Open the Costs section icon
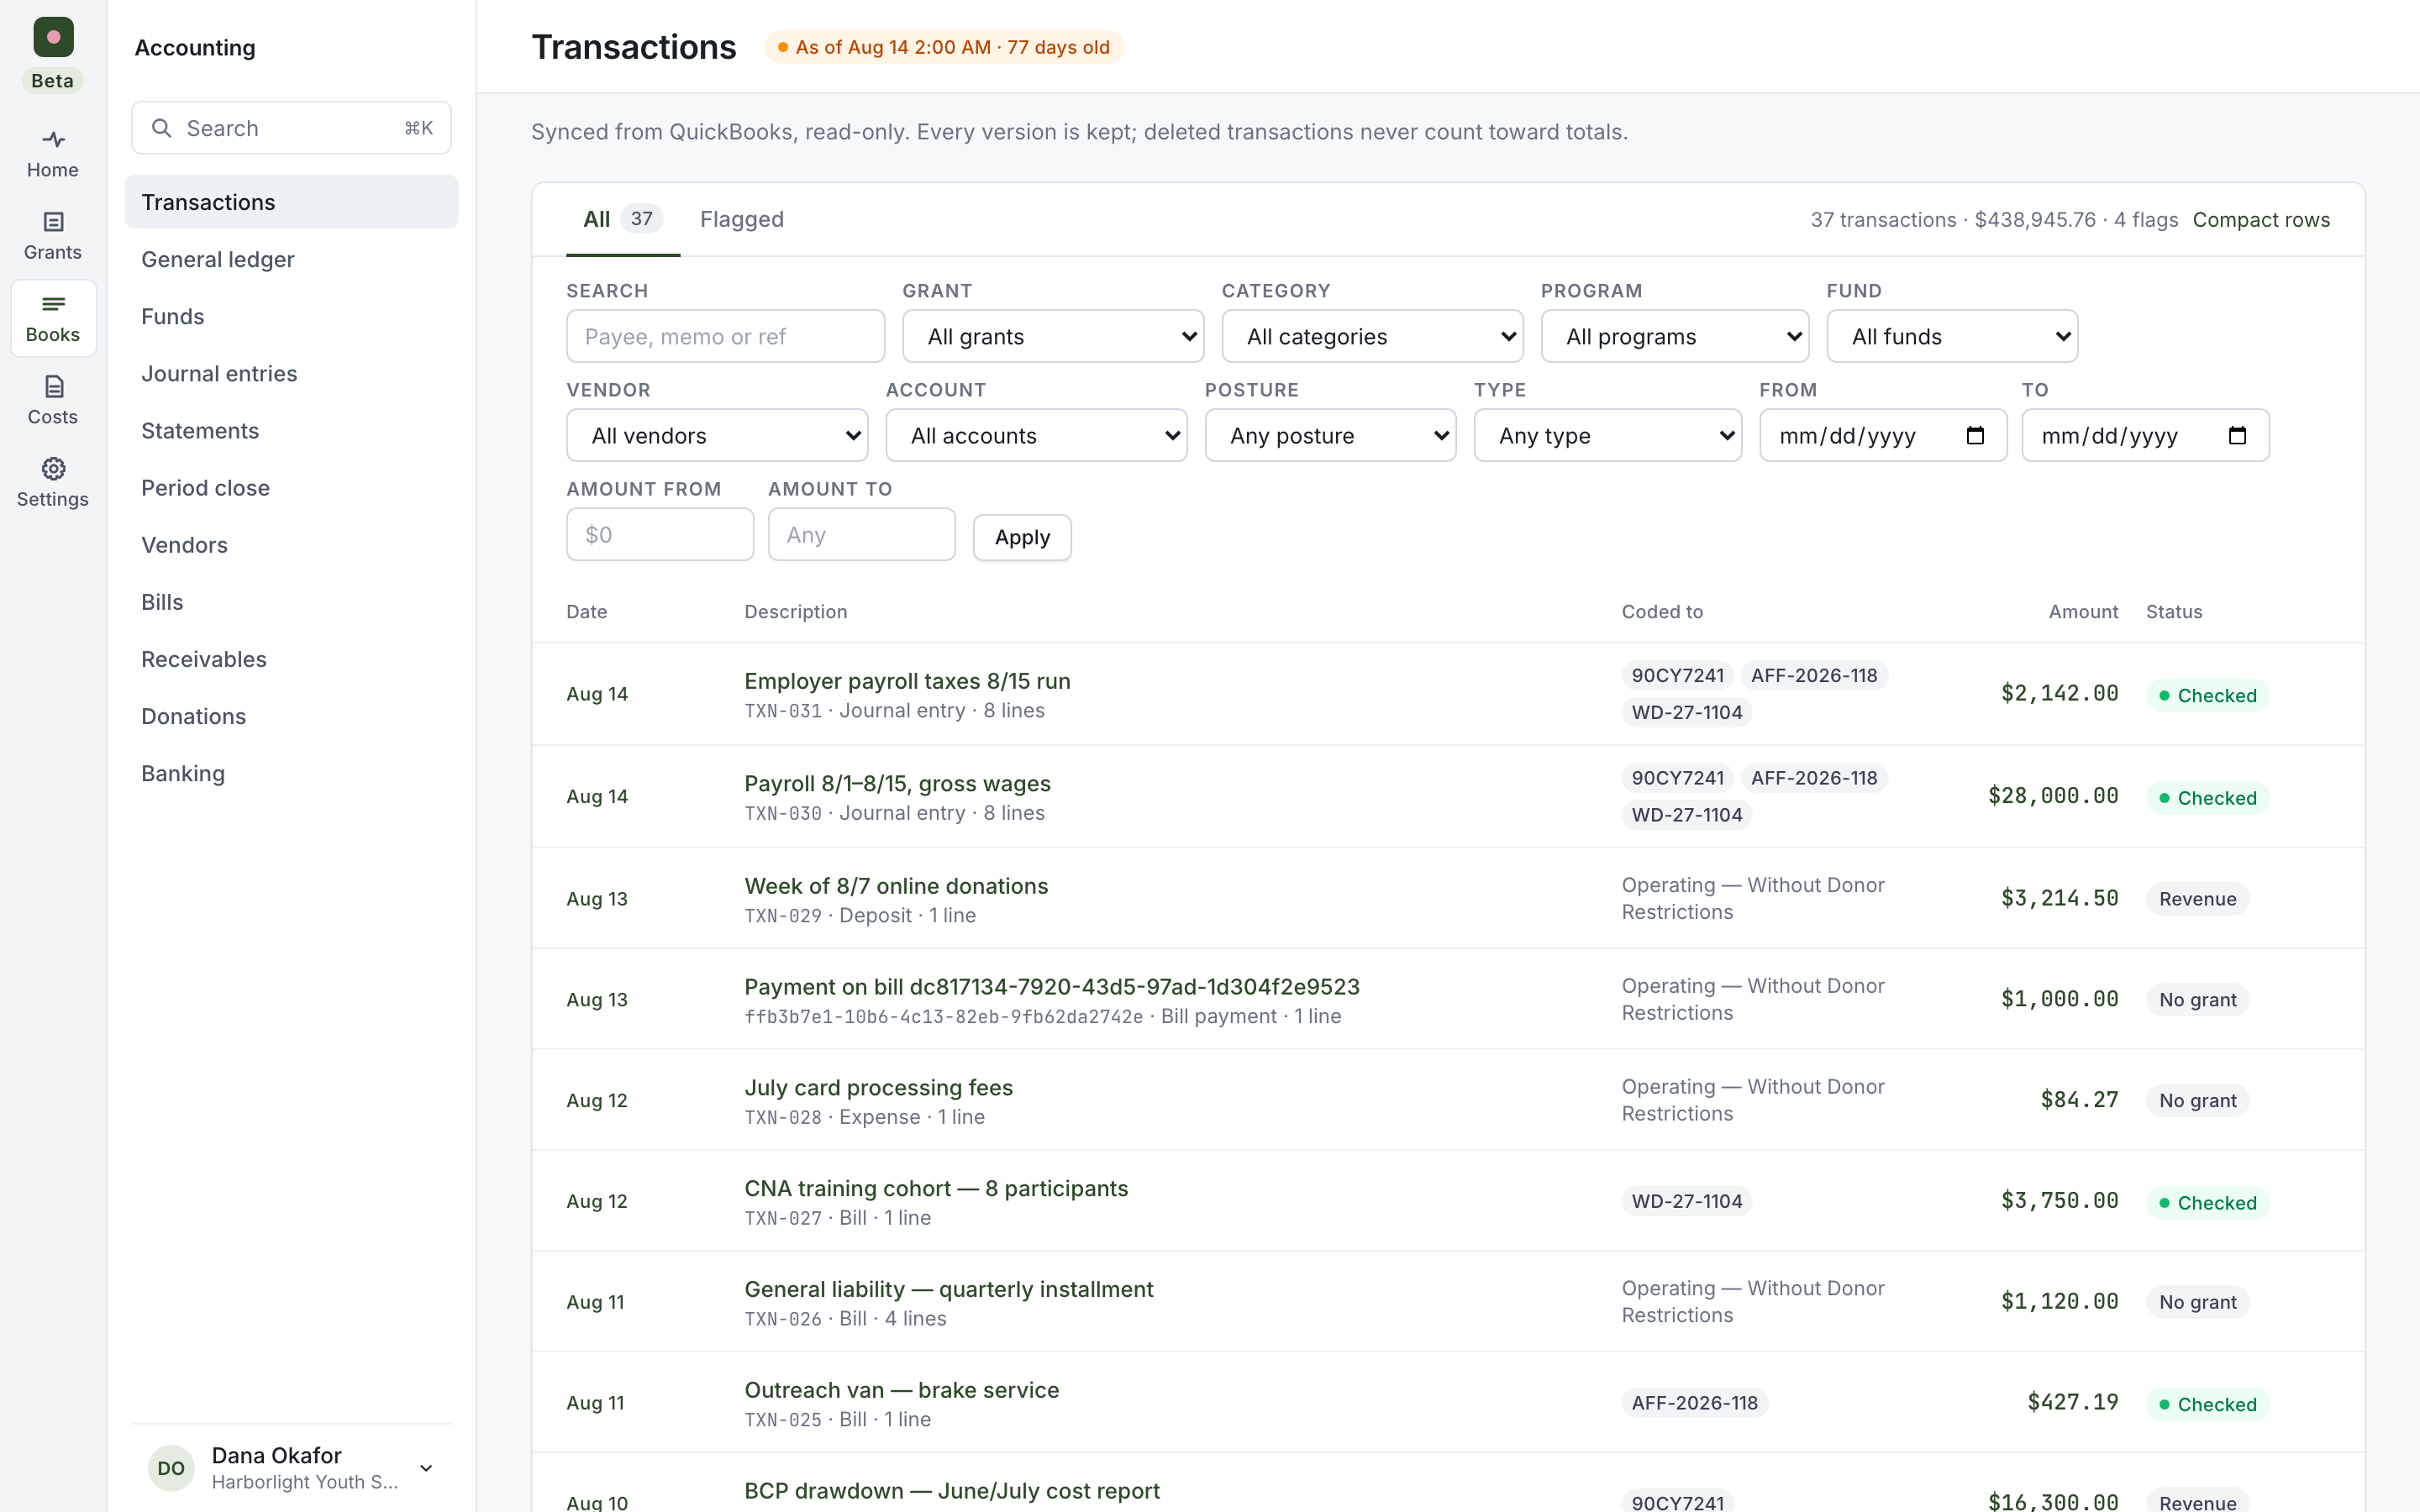Image resolution: width=2420 pixels, height=1512 pixels. point(53,387)
